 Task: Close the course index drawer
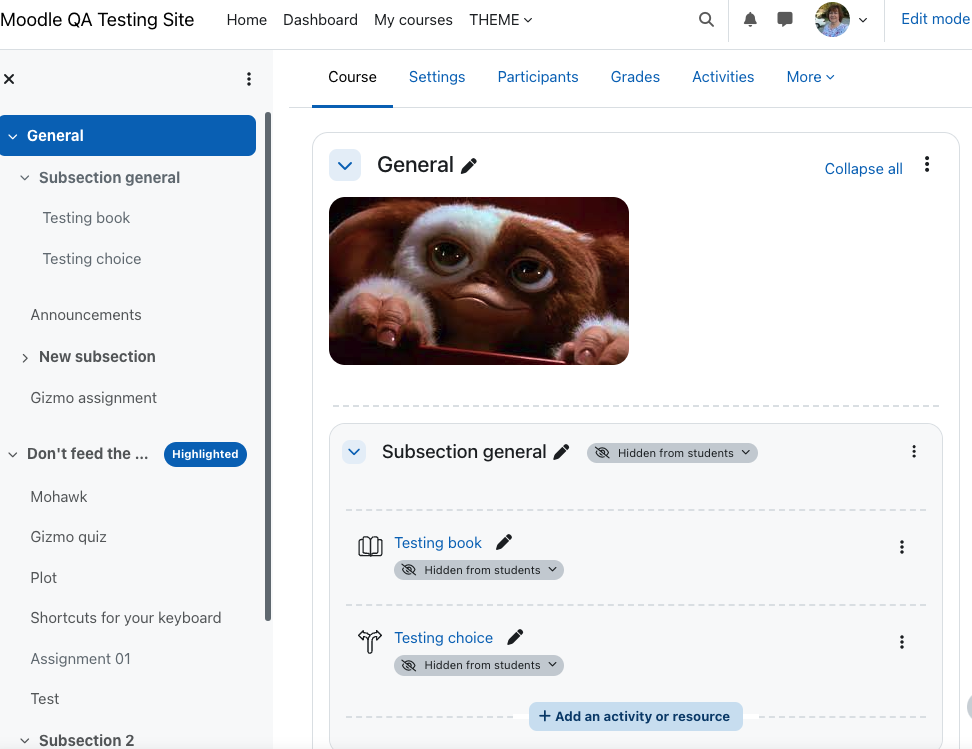[9, 79]
